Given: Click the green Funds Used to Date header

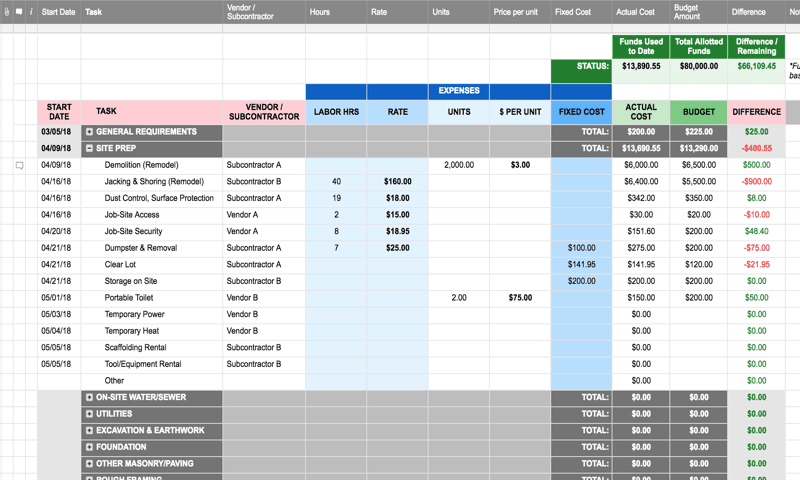Looking at the screenshot, I should pos(640,47).
